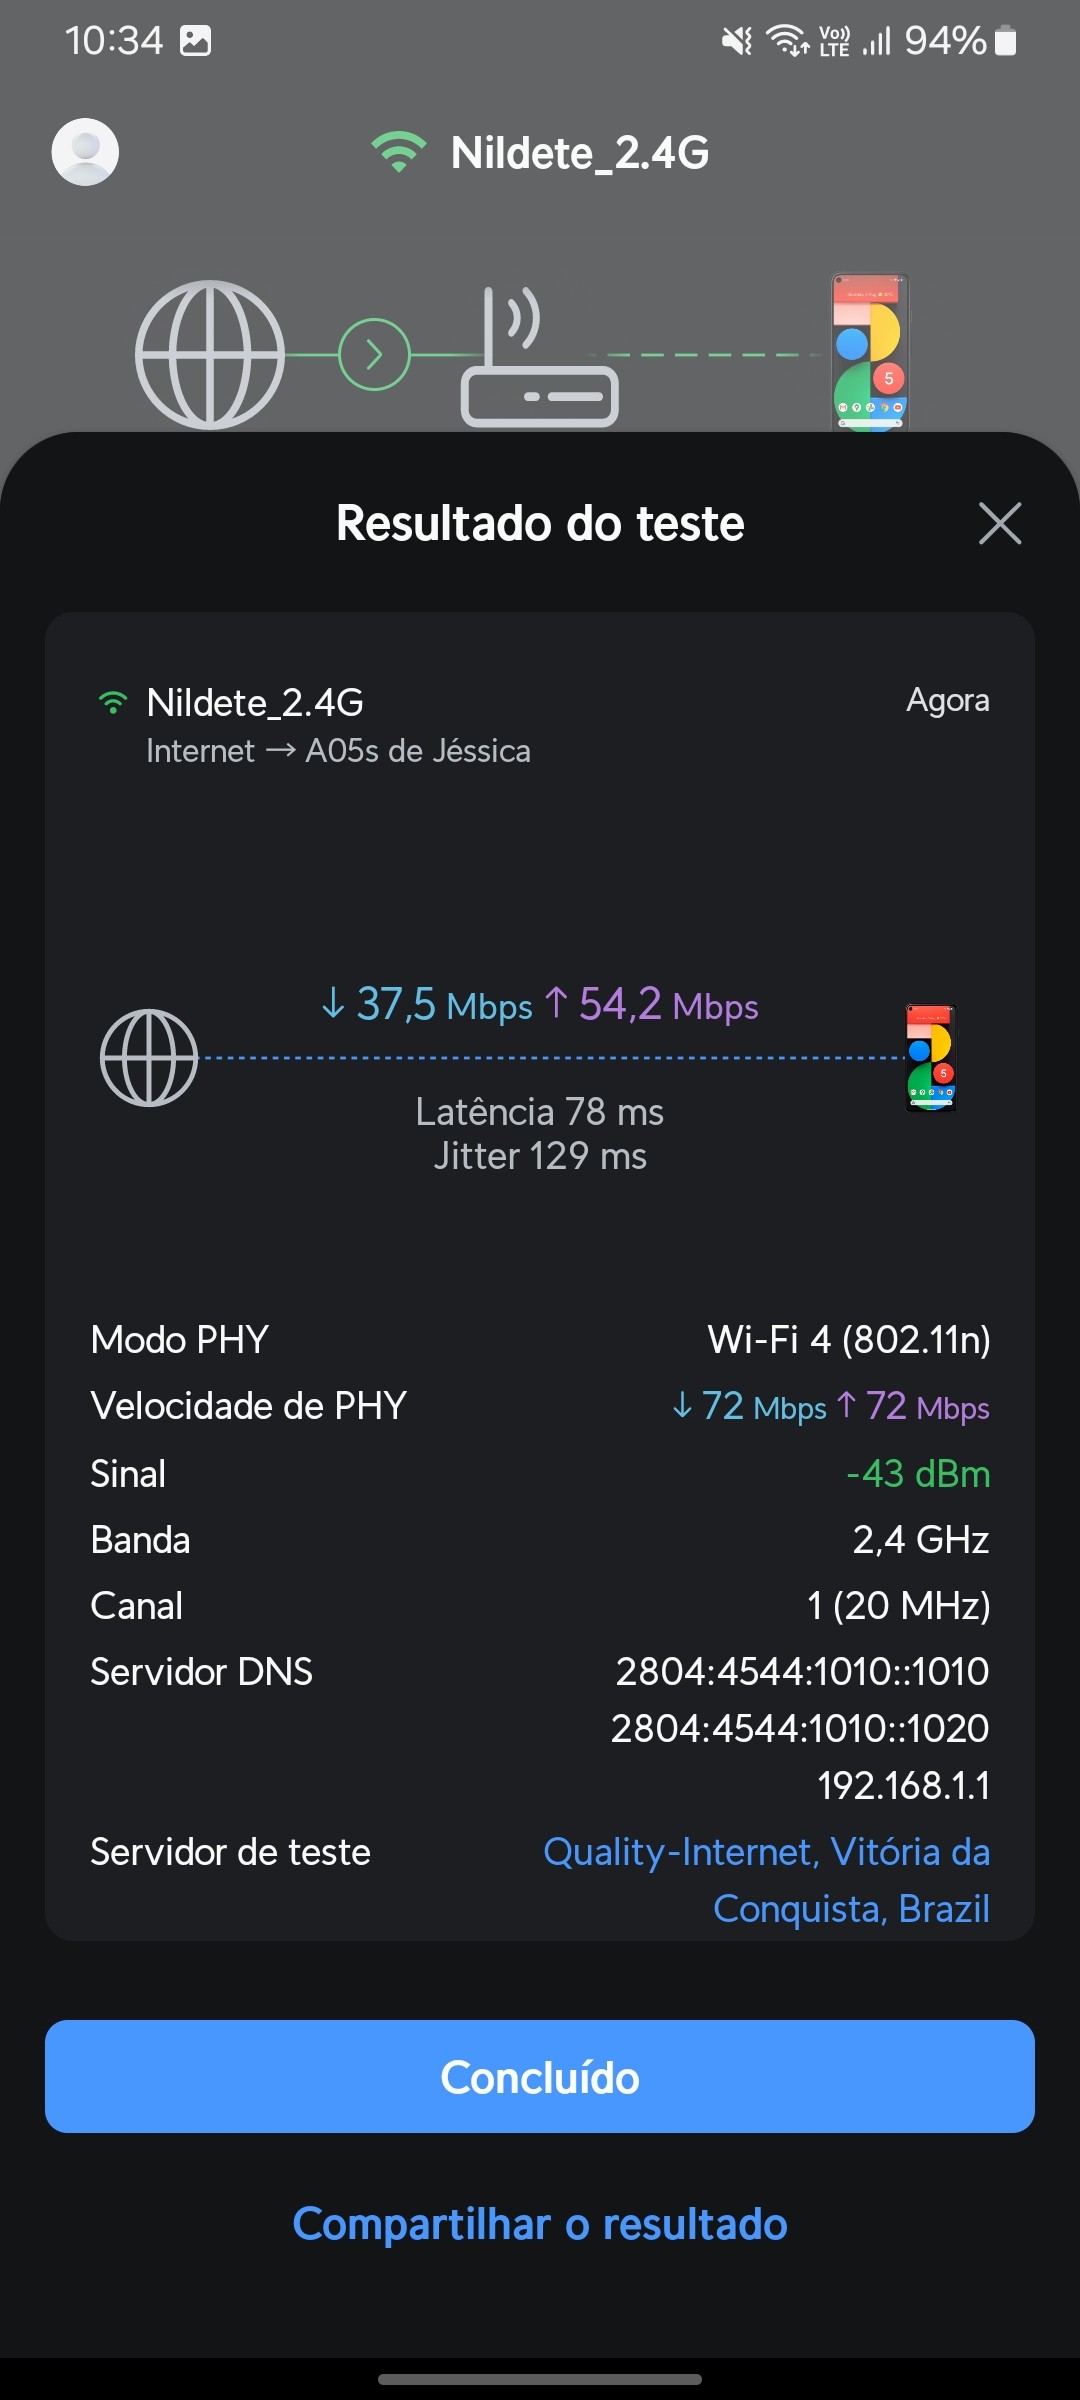Tap Compartilhar o resultado link

[540, 2224]
